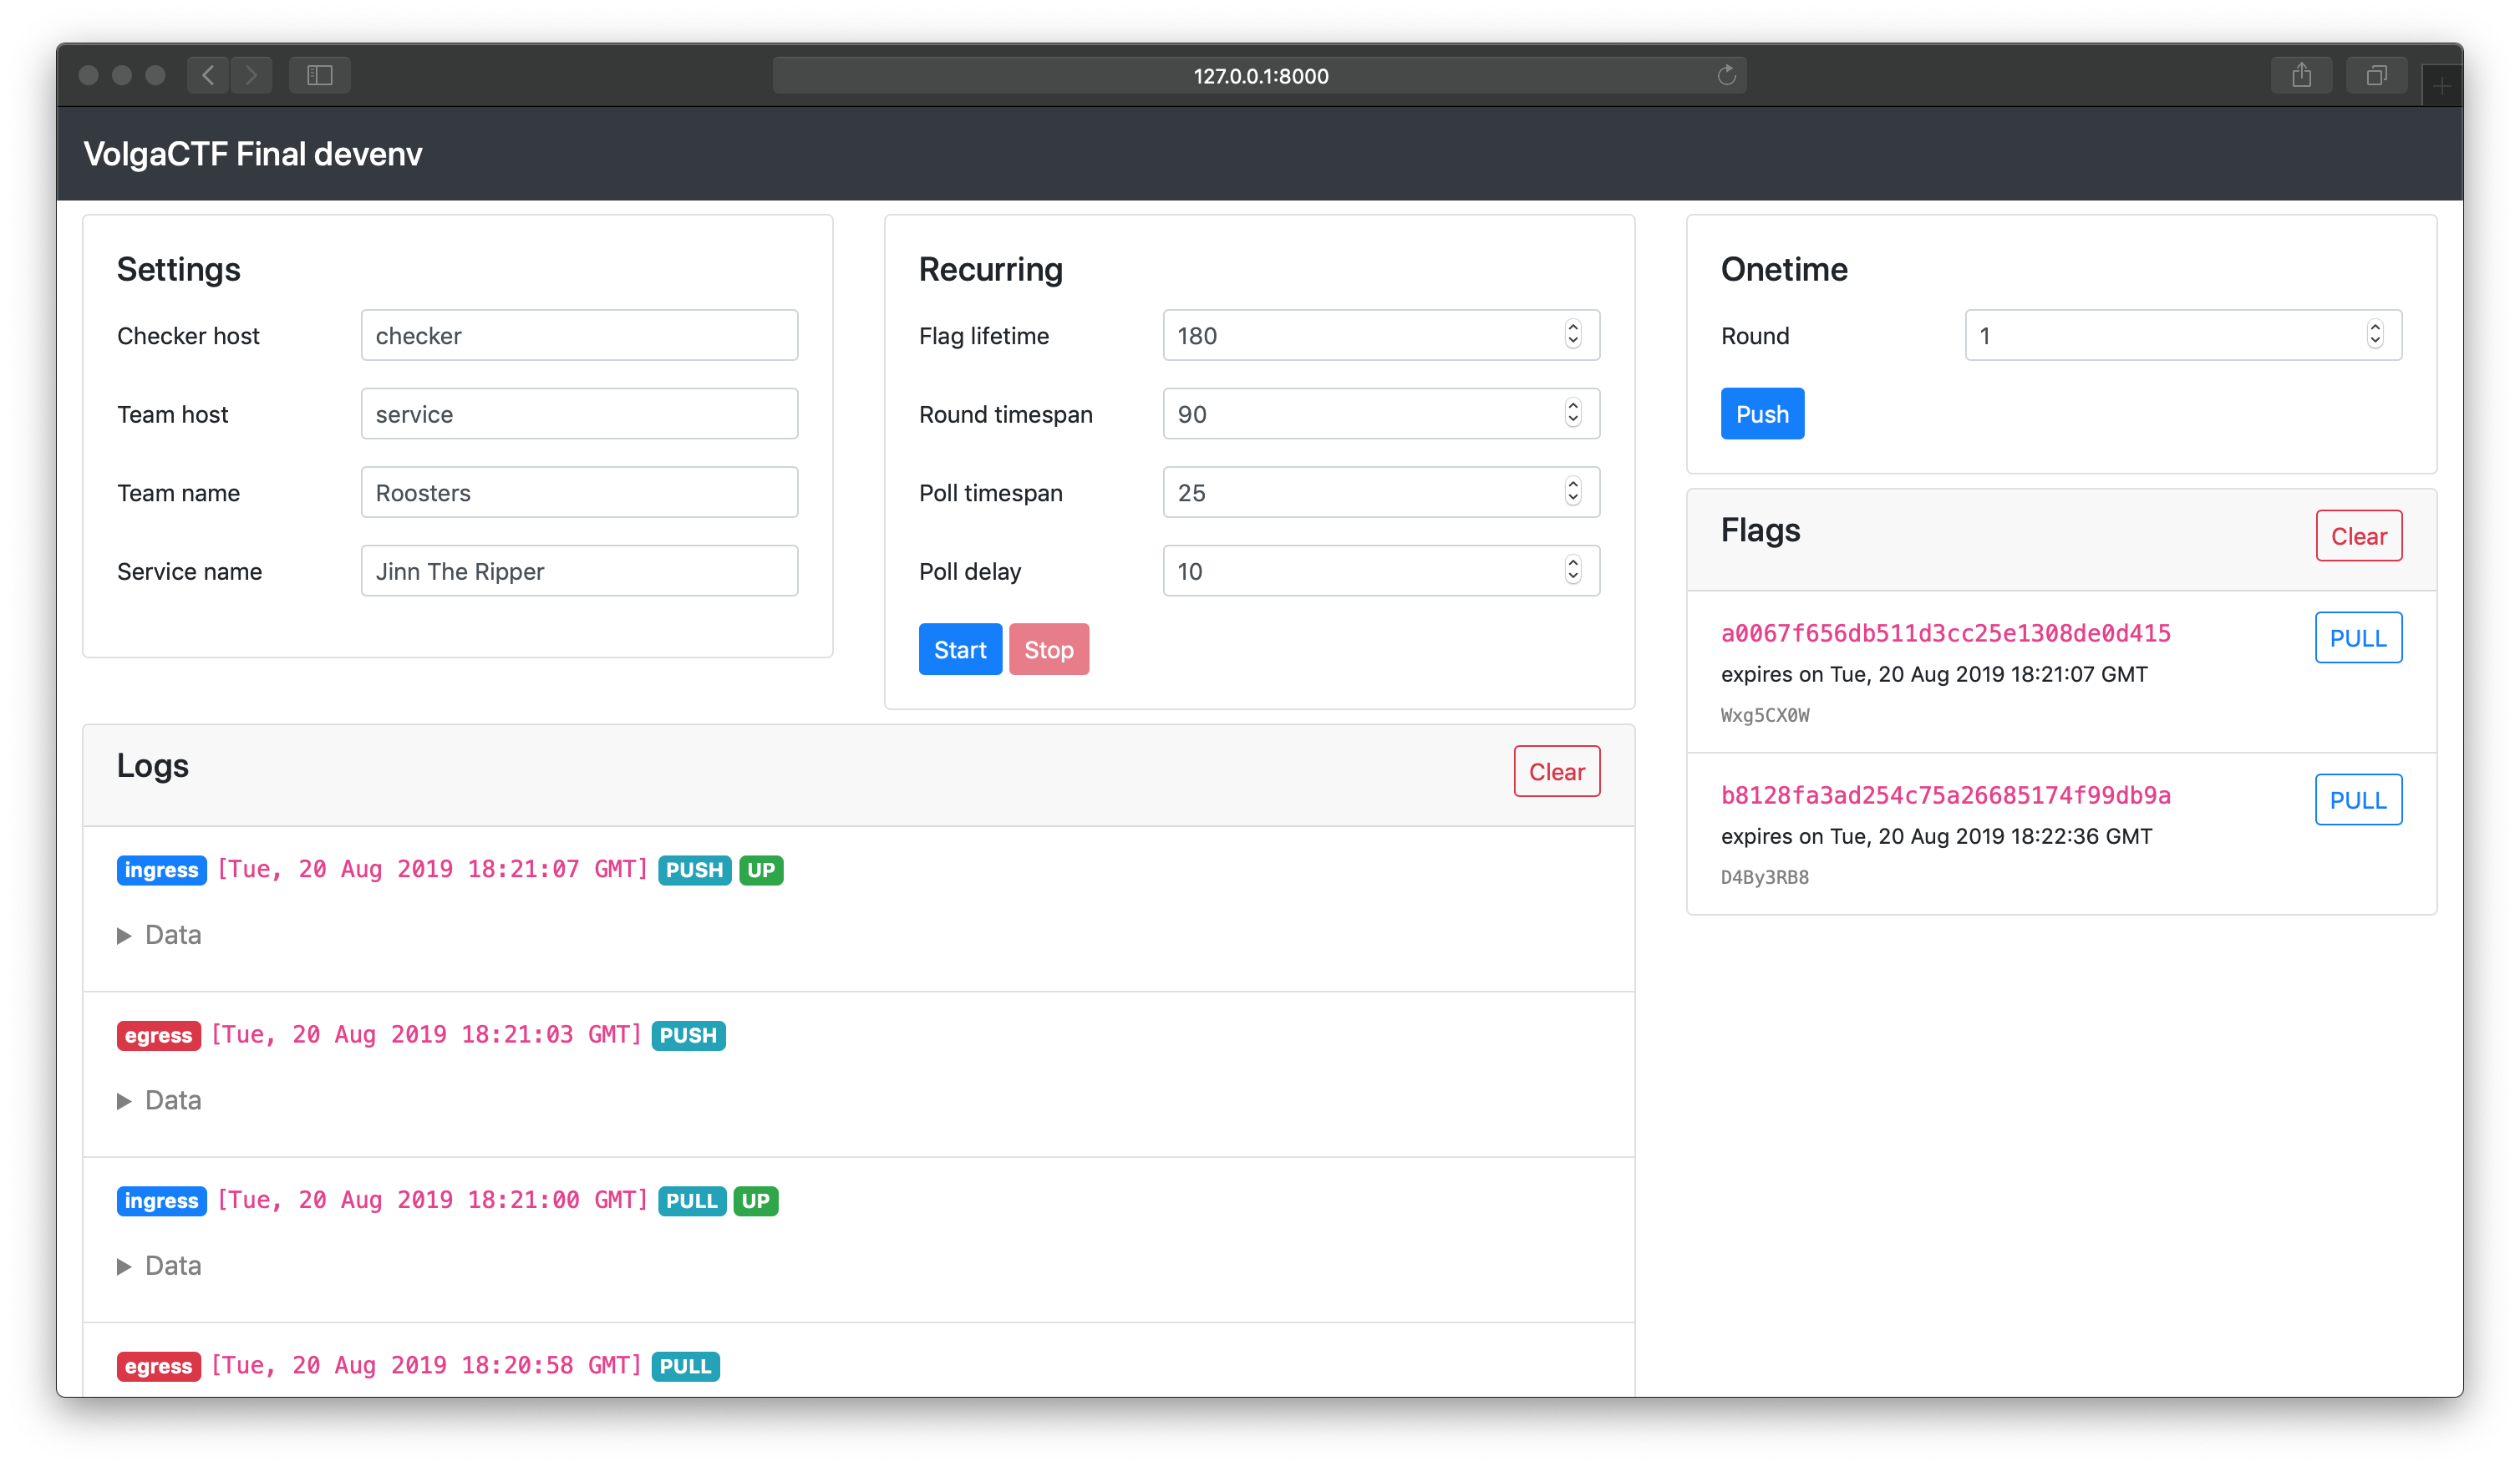Click Flag lifetime stepper arrows
The image size is (2520, 1467).
click(1573, 335)
